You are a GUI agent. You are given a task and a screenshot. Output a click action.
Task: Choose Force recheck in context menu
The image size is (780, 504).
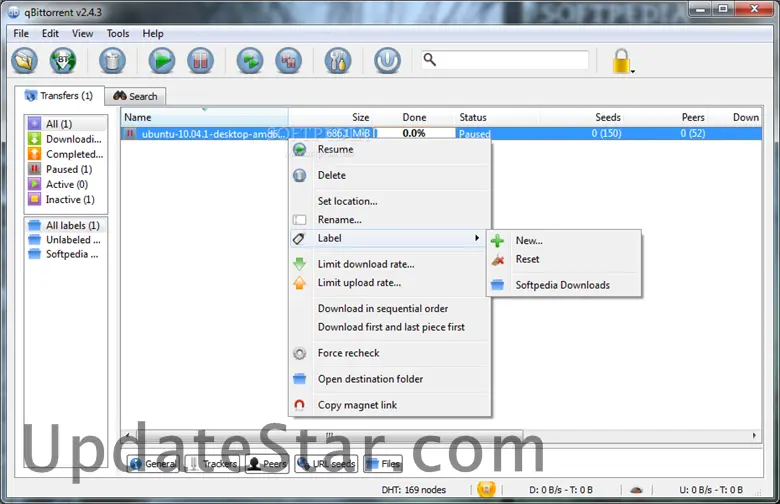(390, 353)
